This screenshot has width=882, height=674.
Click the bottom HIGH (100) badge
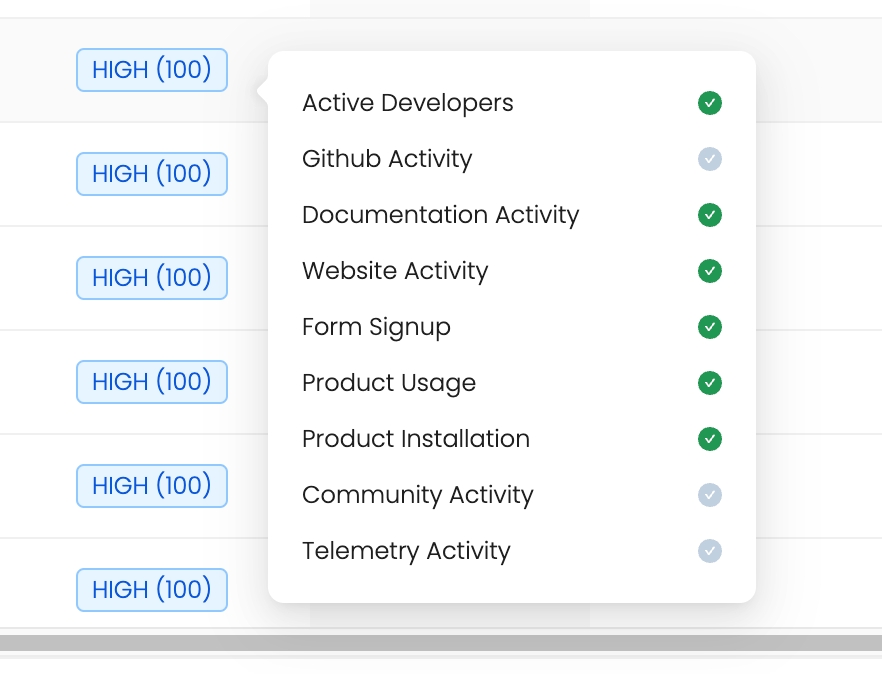[152, 590]
